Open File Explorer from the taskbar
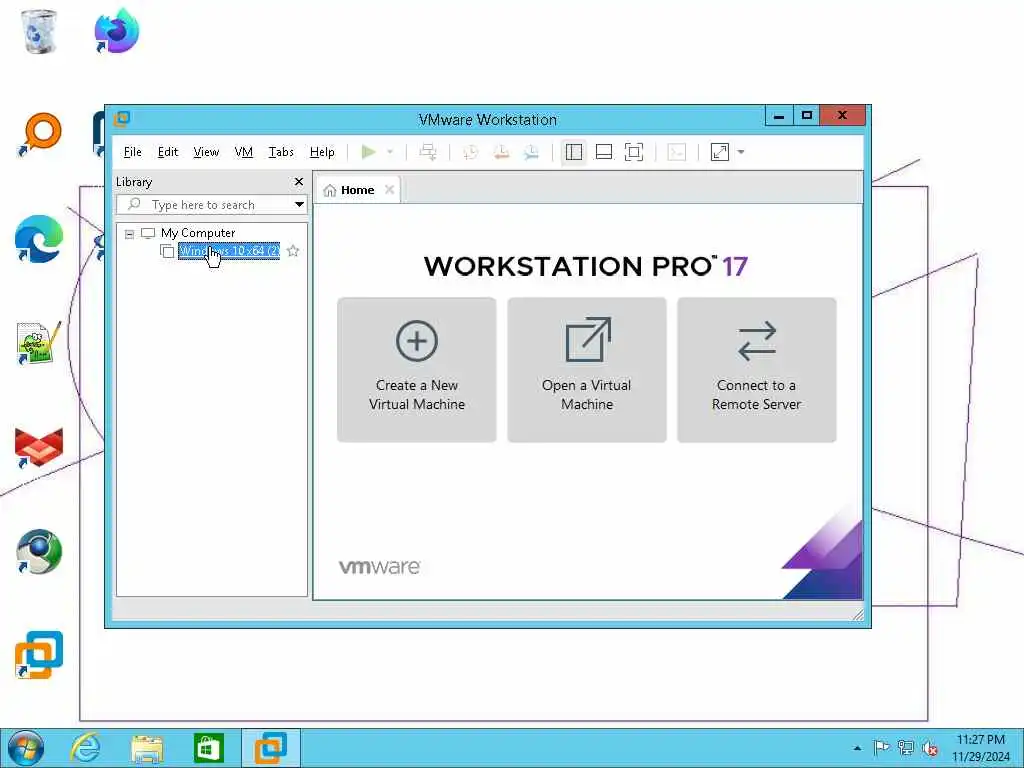Viewport: 1024px width, 768px height. (x=147, y=748)
